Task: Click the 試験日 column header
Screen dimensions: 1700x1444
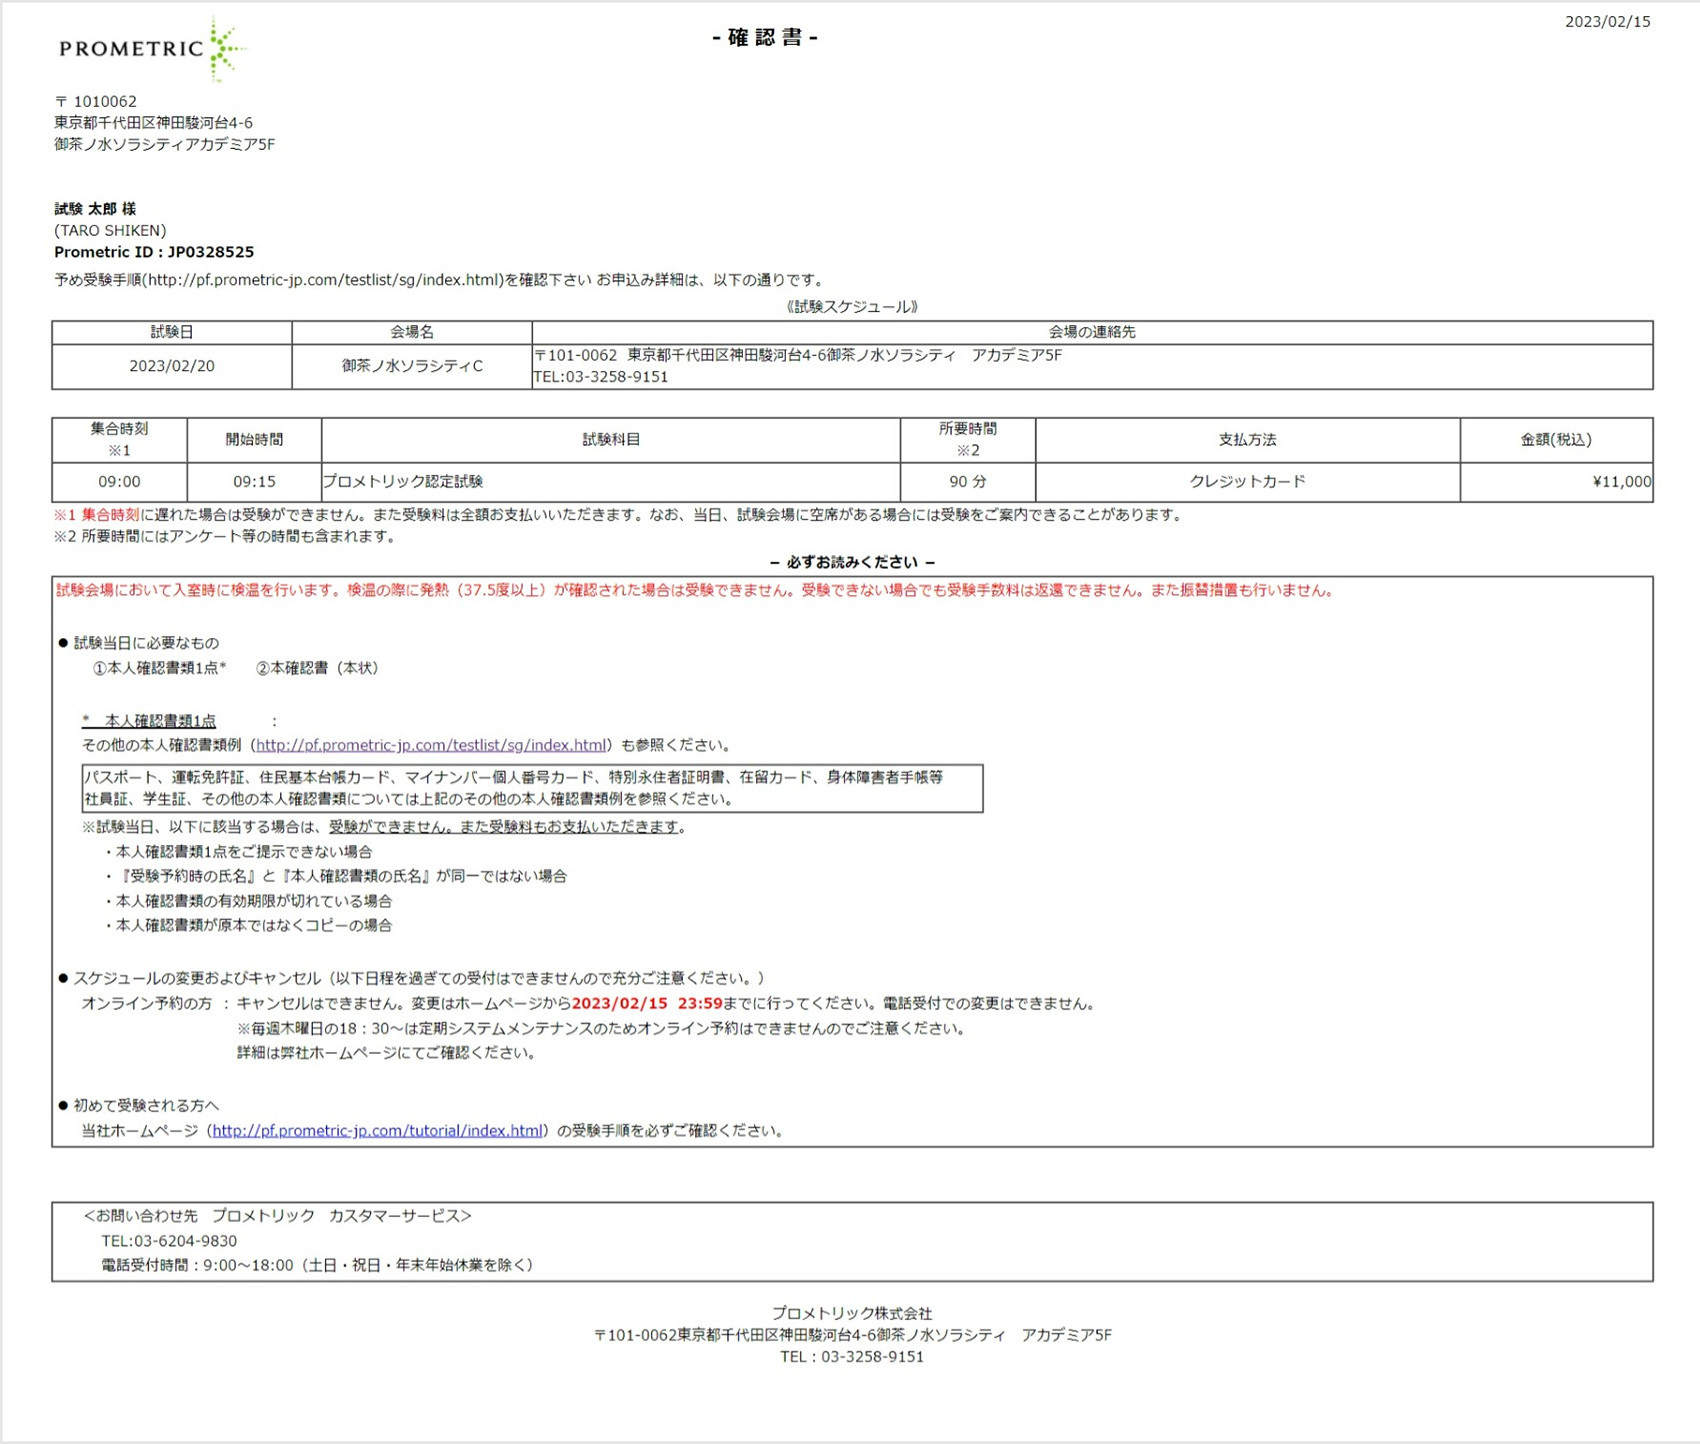Action: pos(172,332)
